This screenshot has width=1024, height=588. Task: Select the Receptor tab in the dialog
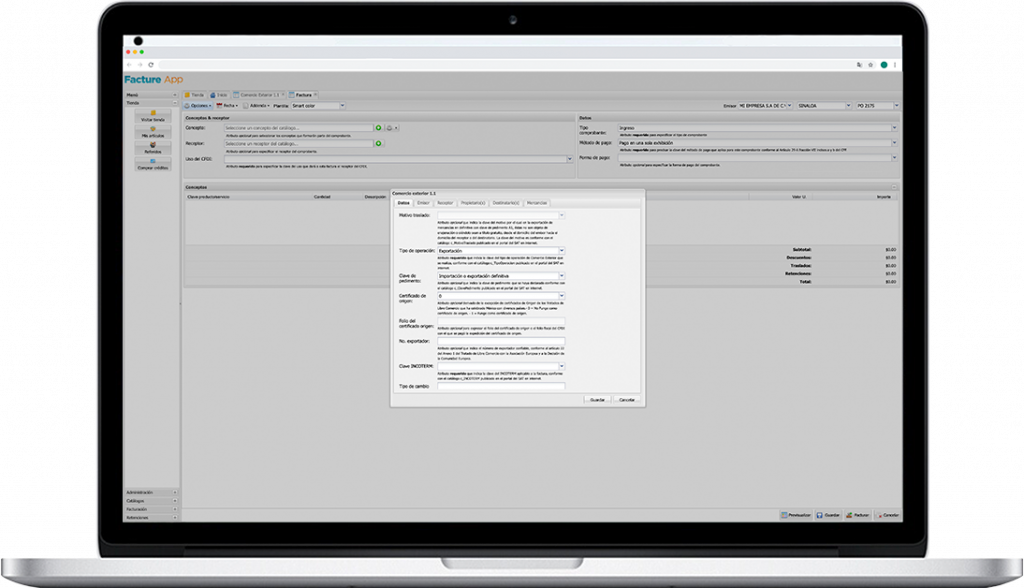[445, 202]
